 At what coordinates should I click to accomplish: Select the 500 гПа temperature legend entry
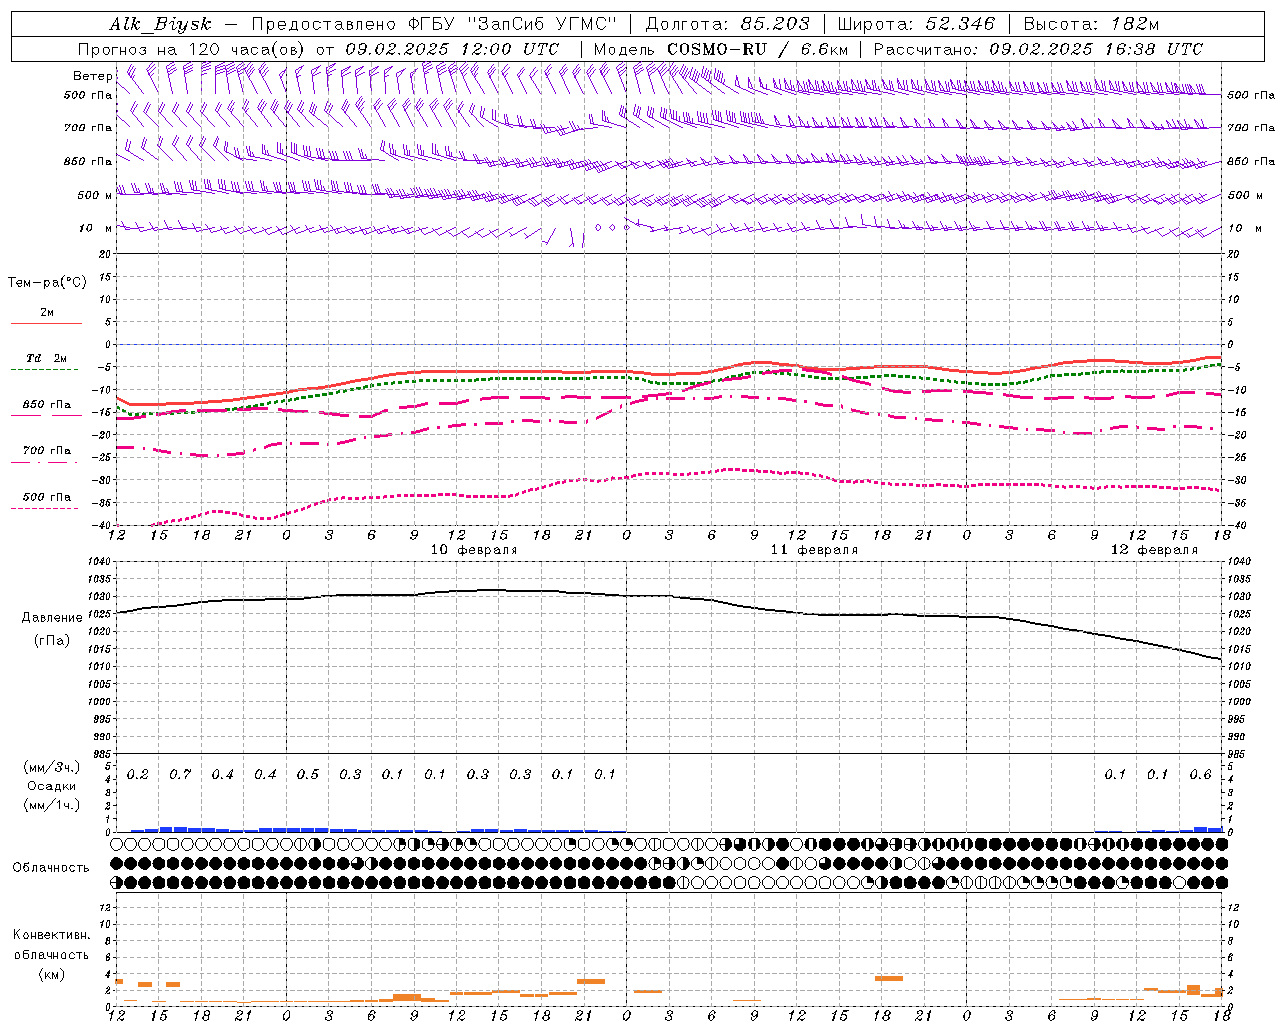tap(47, 497)
